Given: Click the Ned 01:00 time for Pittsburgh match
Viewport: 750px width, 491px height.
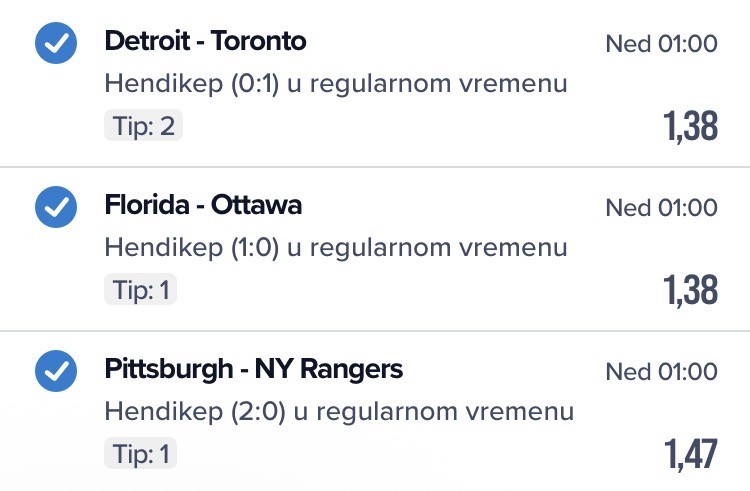Looking at the screenshot, I should pyautogui.click(x=661, y=372).
